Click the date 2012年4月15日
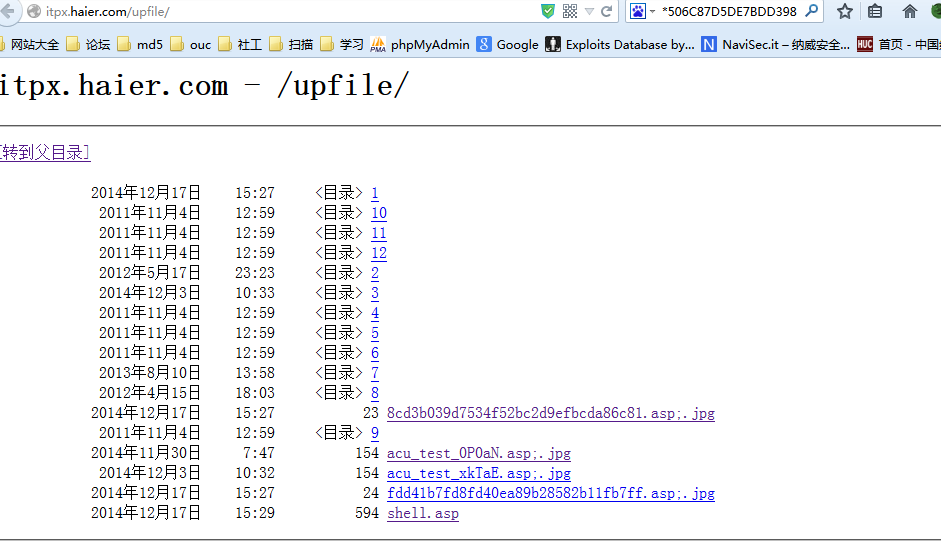 pos(149,393)
